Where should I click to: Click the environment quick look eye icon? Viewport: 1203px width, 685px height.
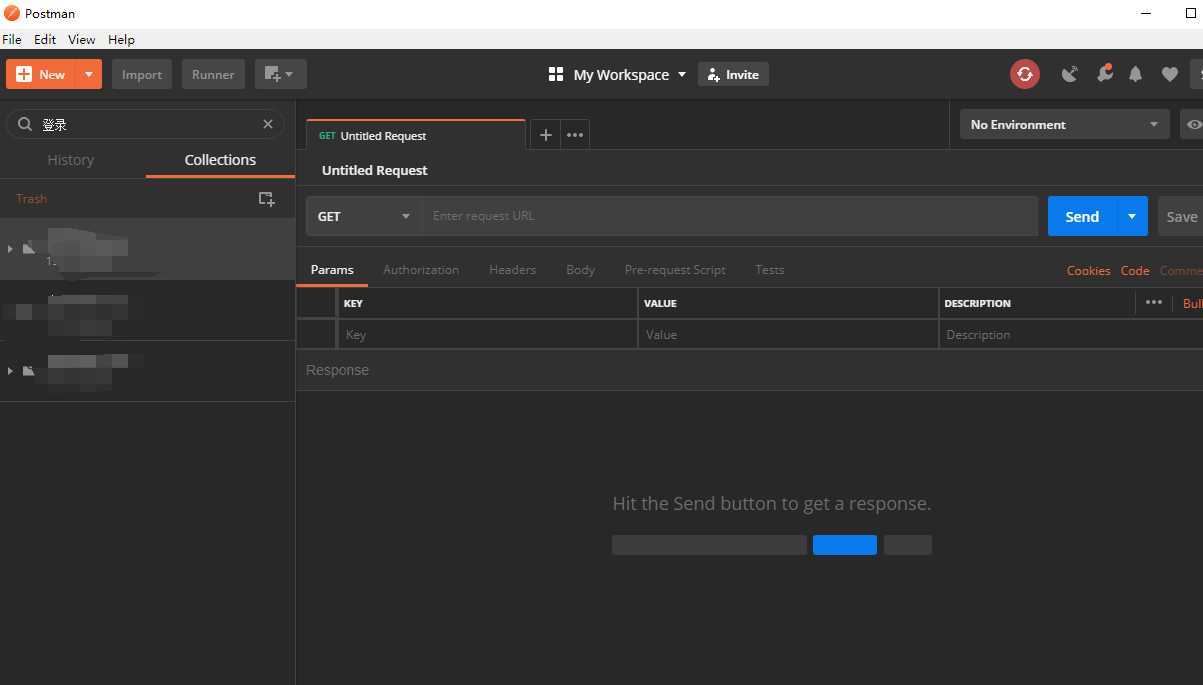click(x=1192, y=124)
